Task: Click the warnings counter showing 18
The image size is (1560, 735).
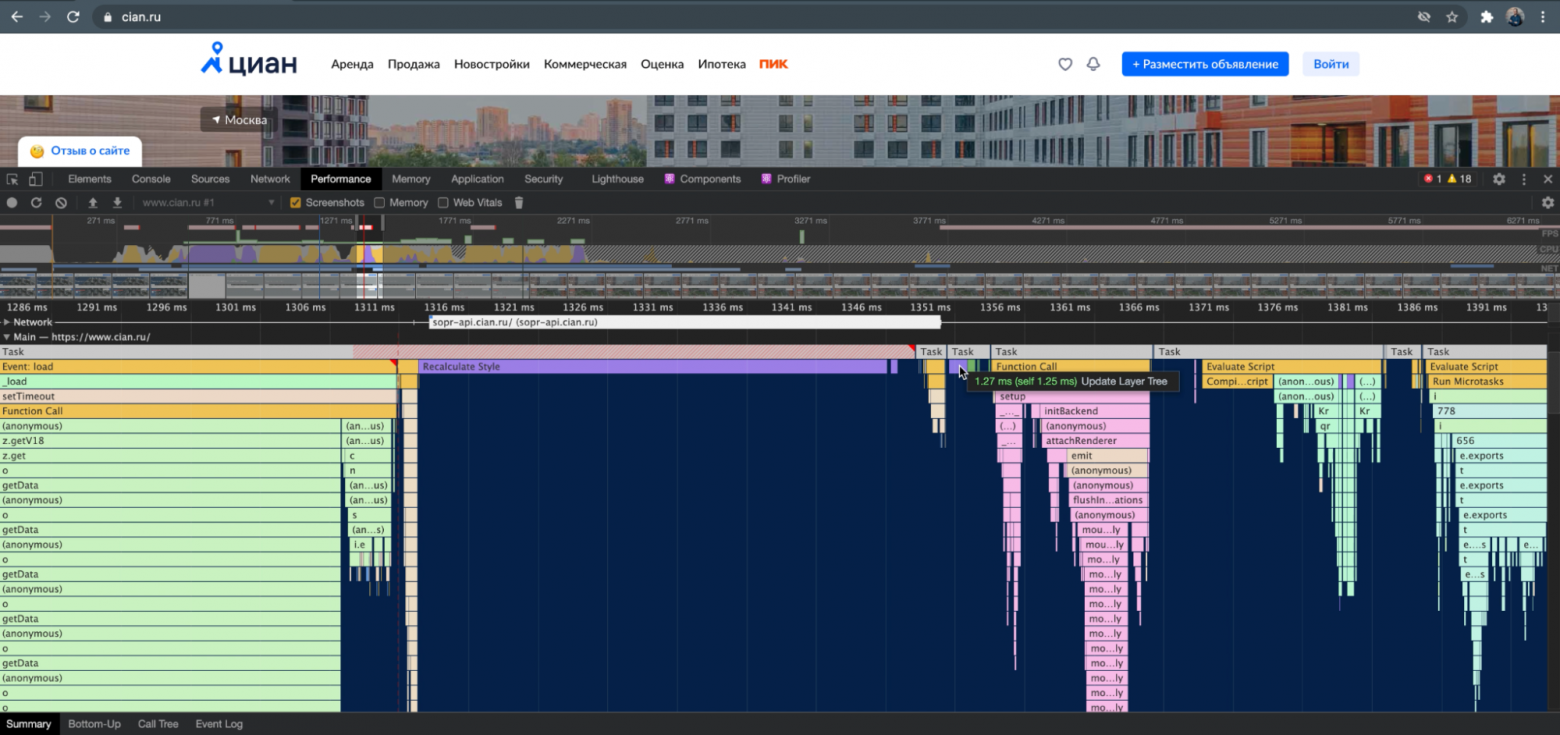Action: pos(1459,178)
